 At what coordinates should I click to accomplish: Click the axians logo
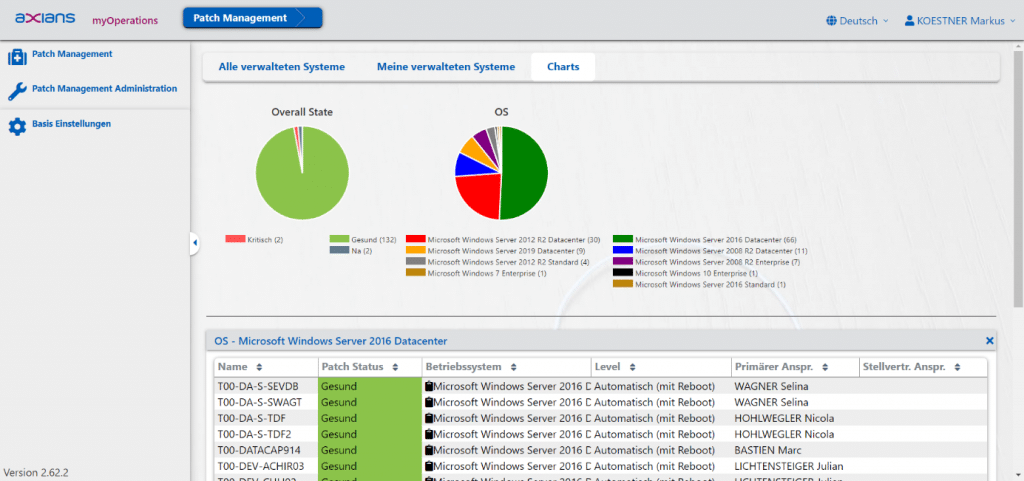pyautogui.click(x=45, y=19)
